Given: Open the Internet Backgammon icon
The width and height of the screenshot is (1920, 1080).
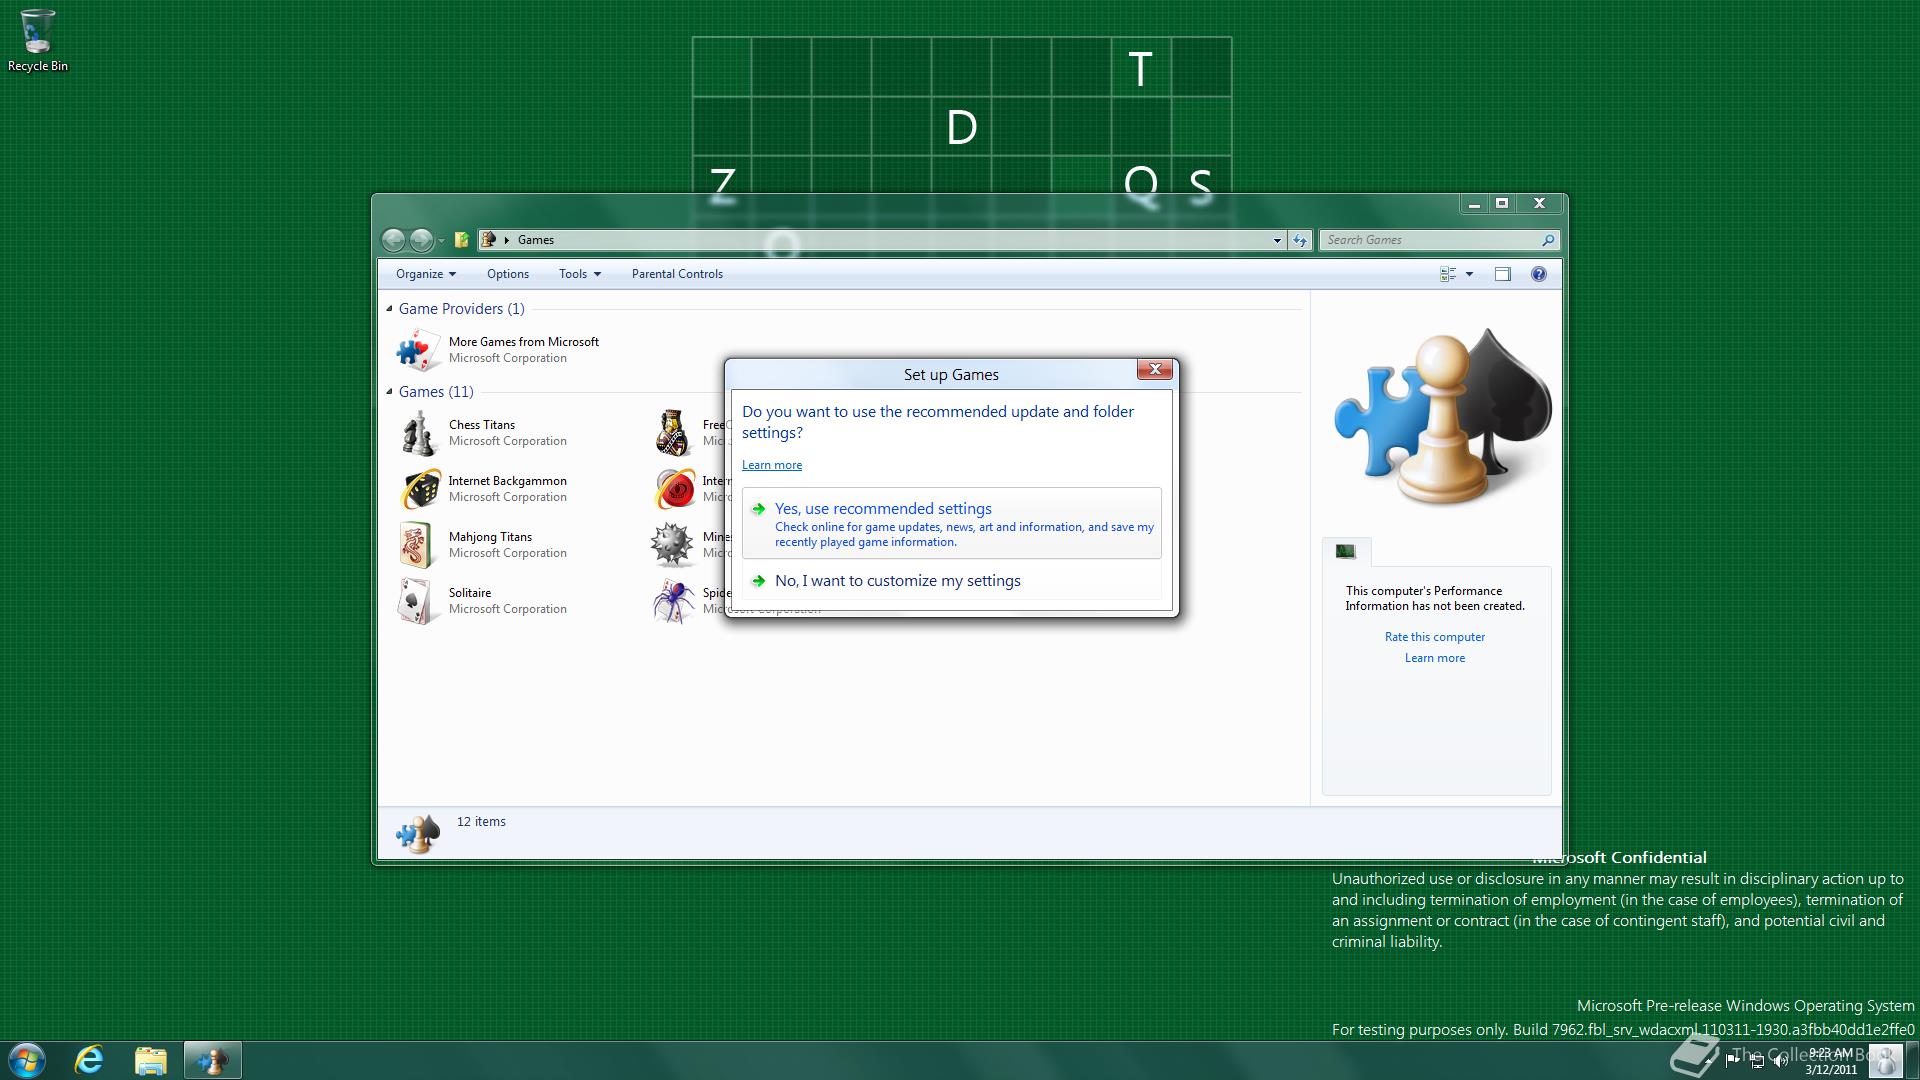Looking at the screenshot, I should [420, 489].
